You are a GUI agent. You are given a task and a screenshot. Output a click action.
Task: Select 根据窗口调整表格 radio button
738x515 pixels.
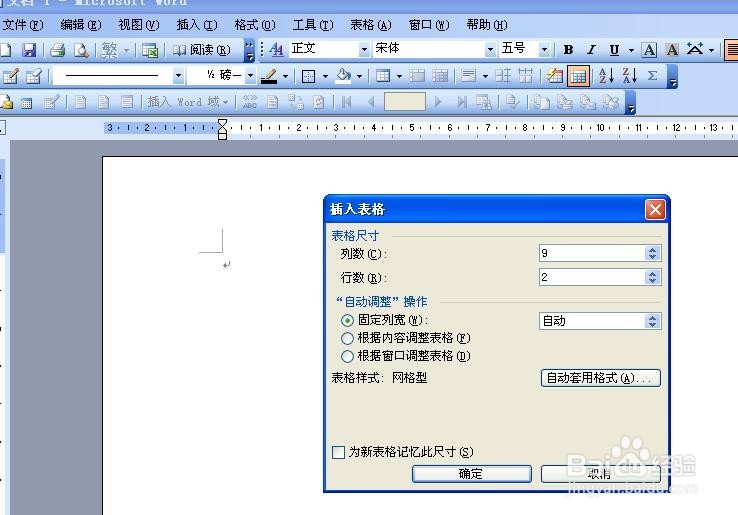pos(347,356)
